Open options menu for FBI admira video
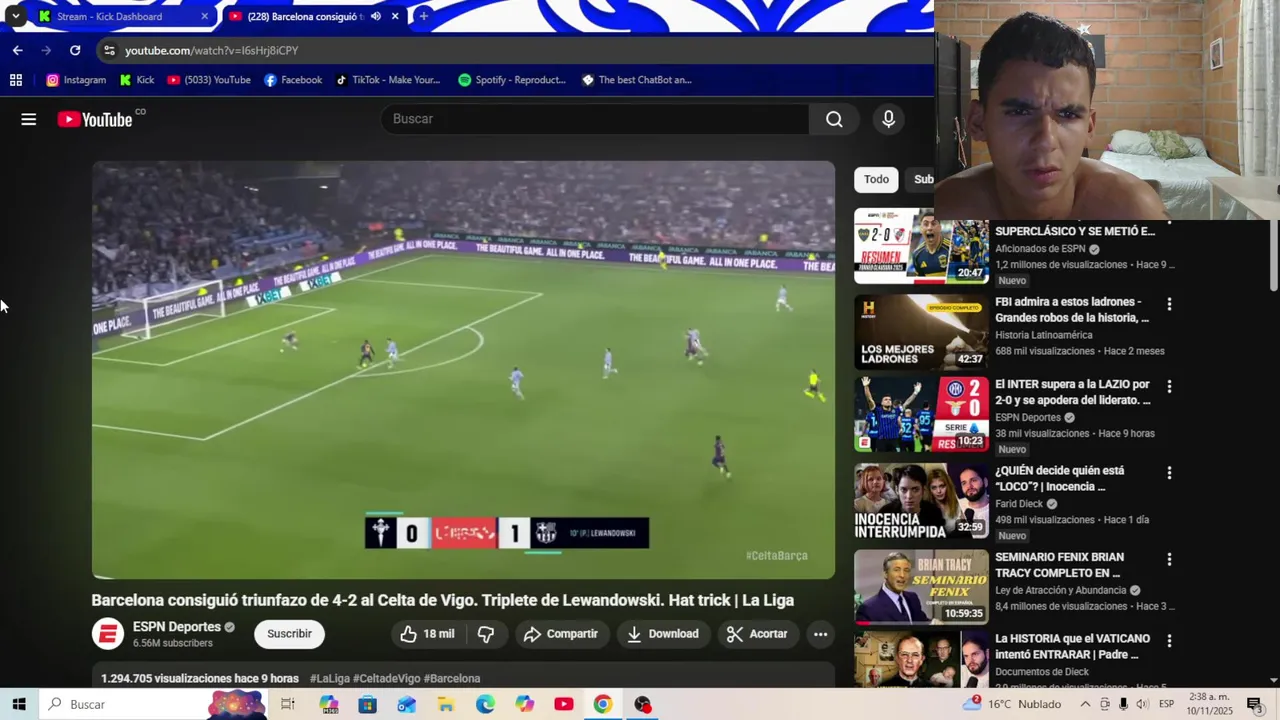1280x720 pixels. (x=1169, y=304)
